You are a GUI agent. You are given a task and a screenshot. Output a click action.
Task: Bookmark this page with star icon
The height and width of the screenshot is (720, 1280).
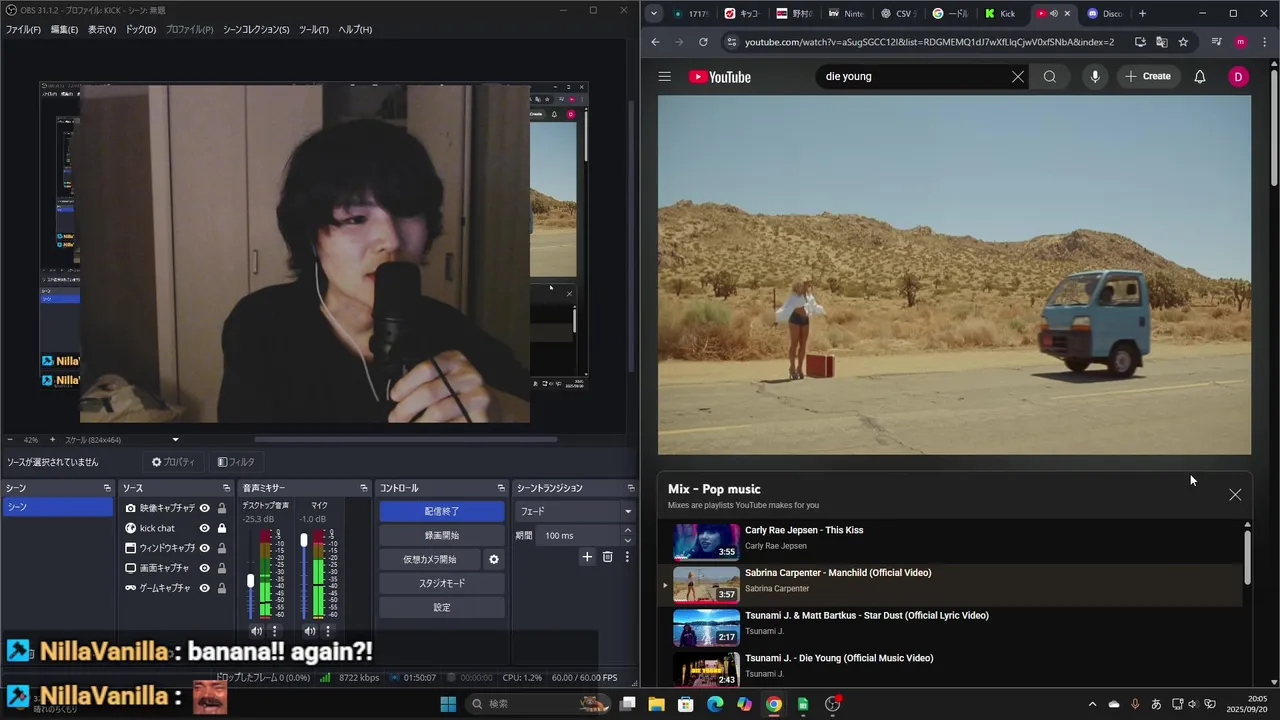pos(1183,42)
